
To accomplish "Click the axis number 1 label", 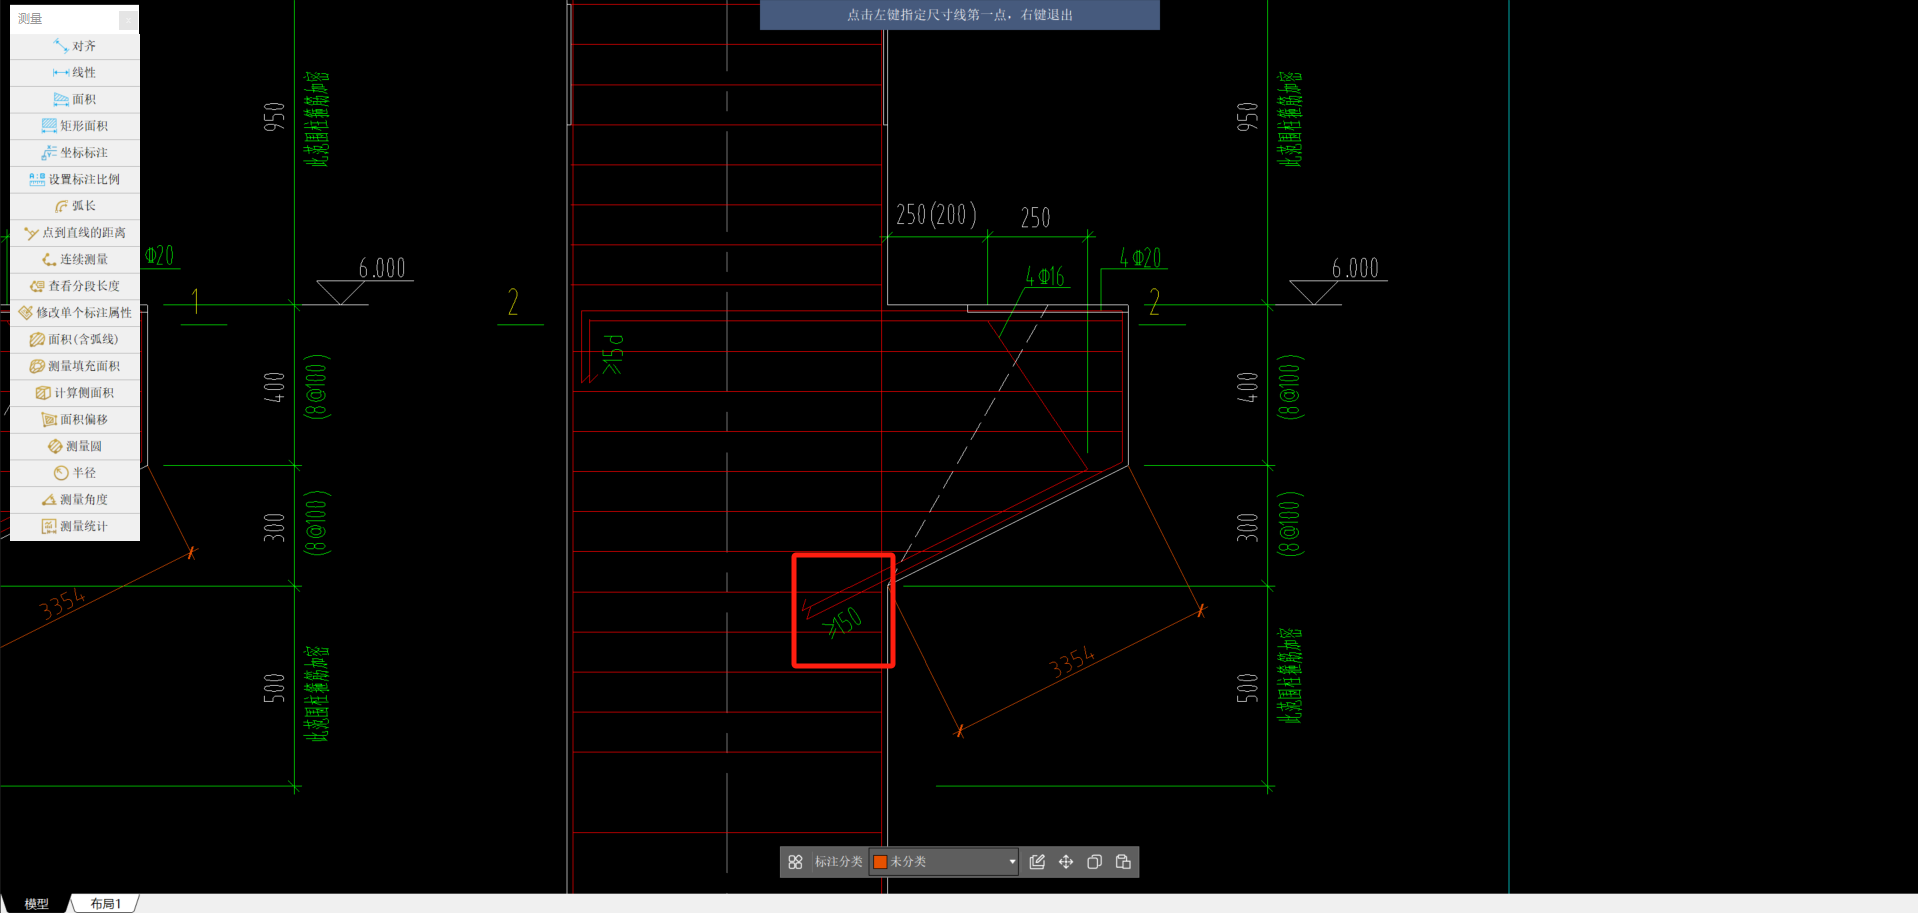I will [196, 302].
